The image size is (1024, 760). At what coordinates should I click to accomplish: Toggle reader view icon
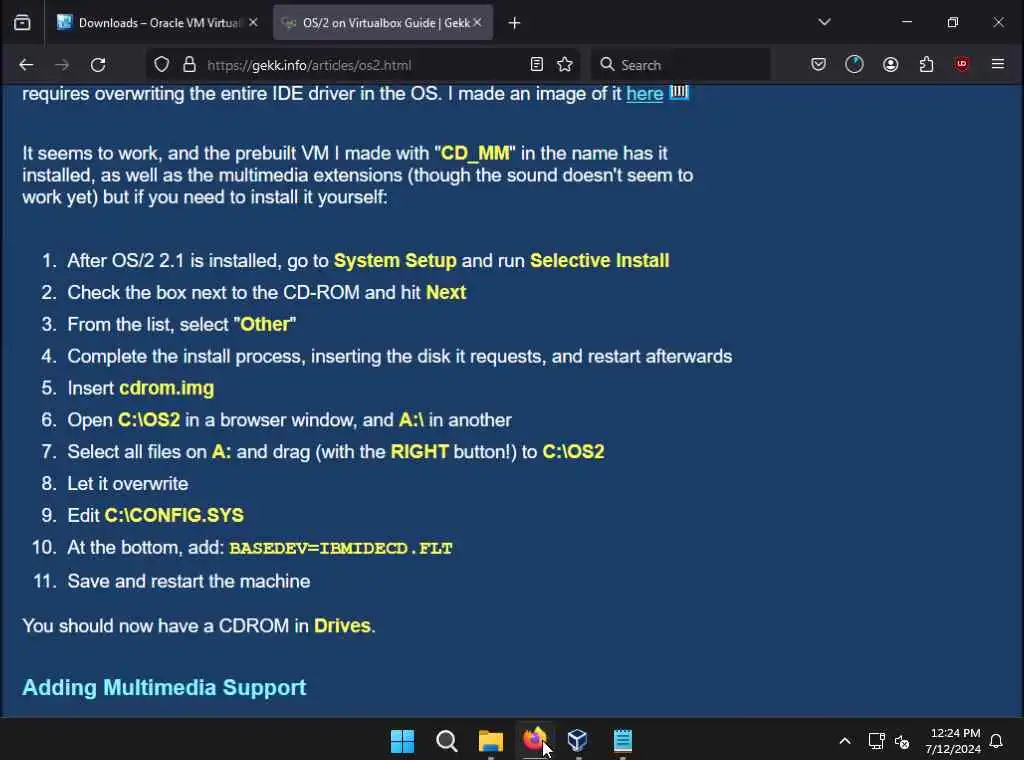pyautogui.click(x=537, y=65)
